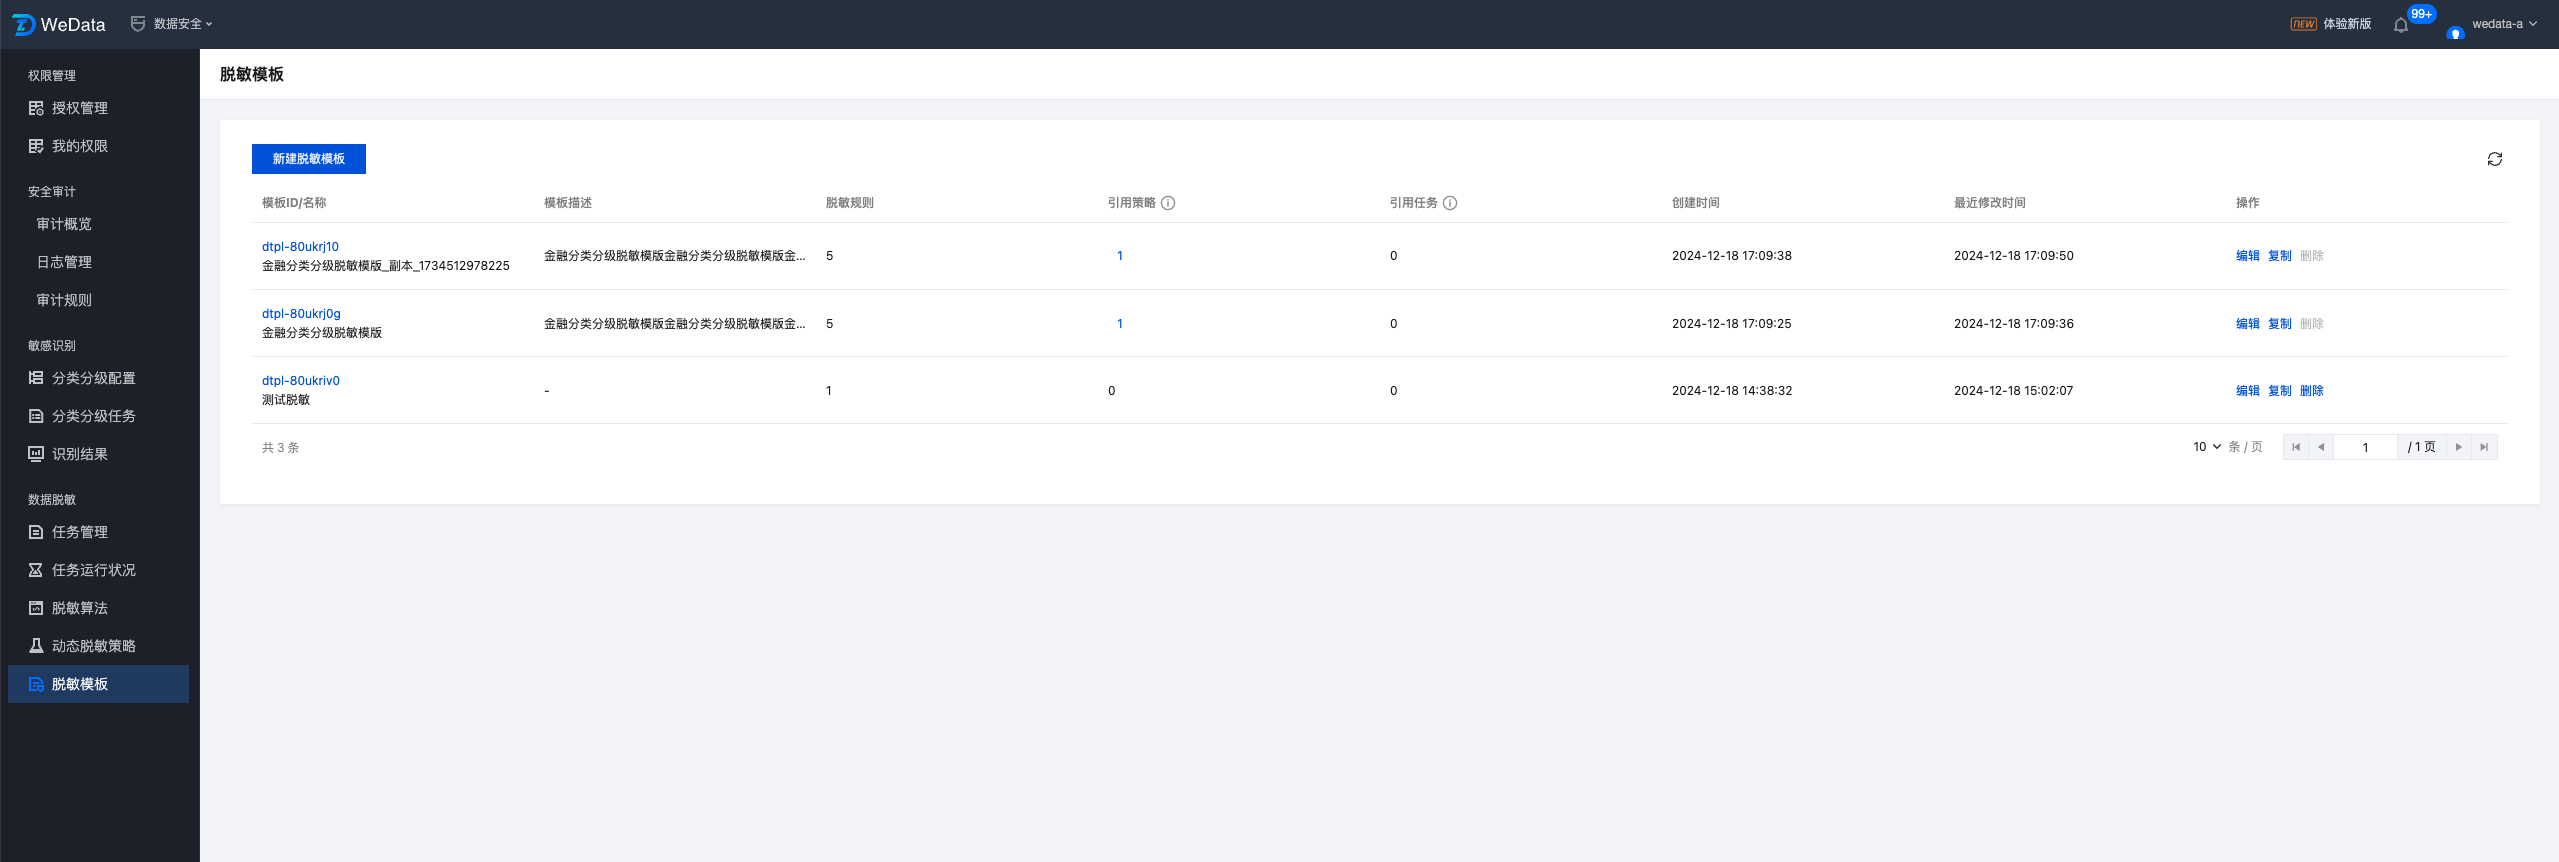The image size is (2559, 862).
Task: Click info icon next to 引用任务
Action: click(x=1450, y=203)
